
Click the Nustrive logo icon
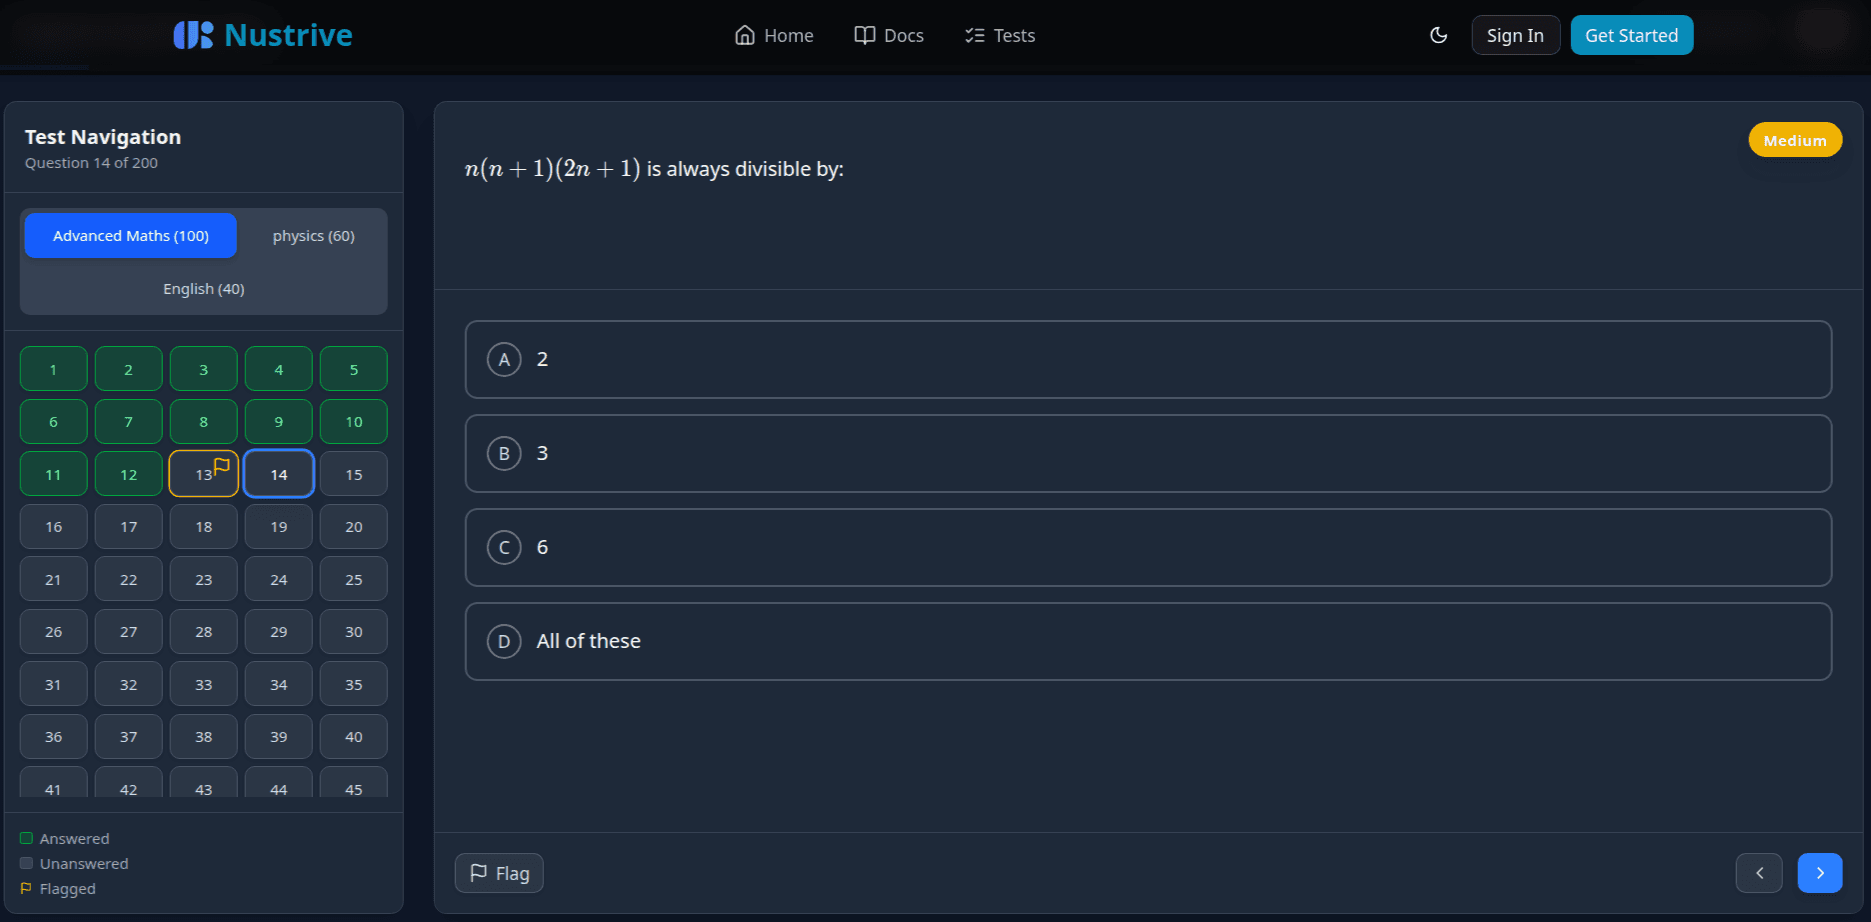coord(193,35)
